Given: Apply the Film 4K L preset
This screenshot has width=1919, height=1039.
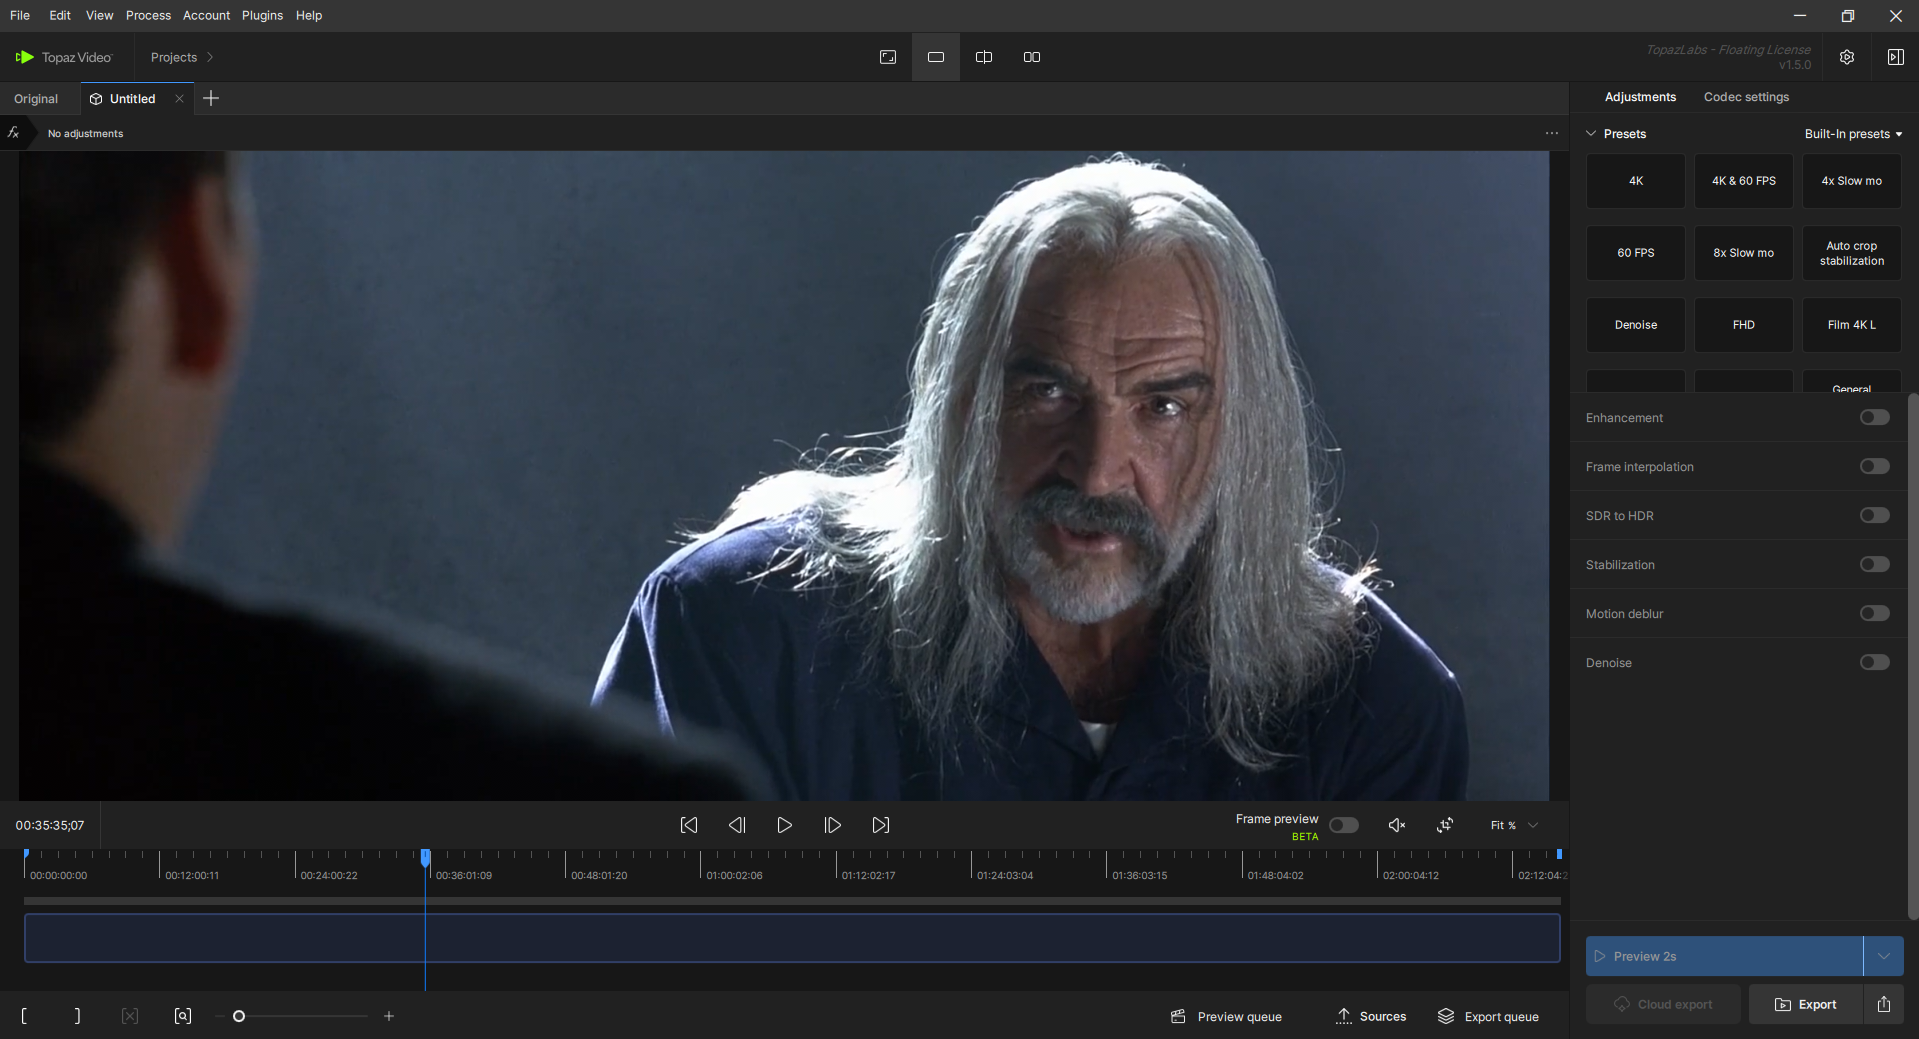Looking at the screenshot, I should tap(1852, 325).
